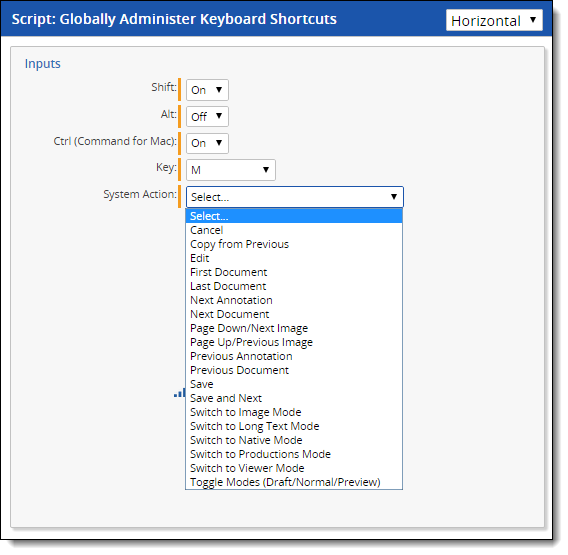Viewport: 568px width, 555px height.
Task: Open the Horizontal layout dropdown
Action: tap(494, 20)
